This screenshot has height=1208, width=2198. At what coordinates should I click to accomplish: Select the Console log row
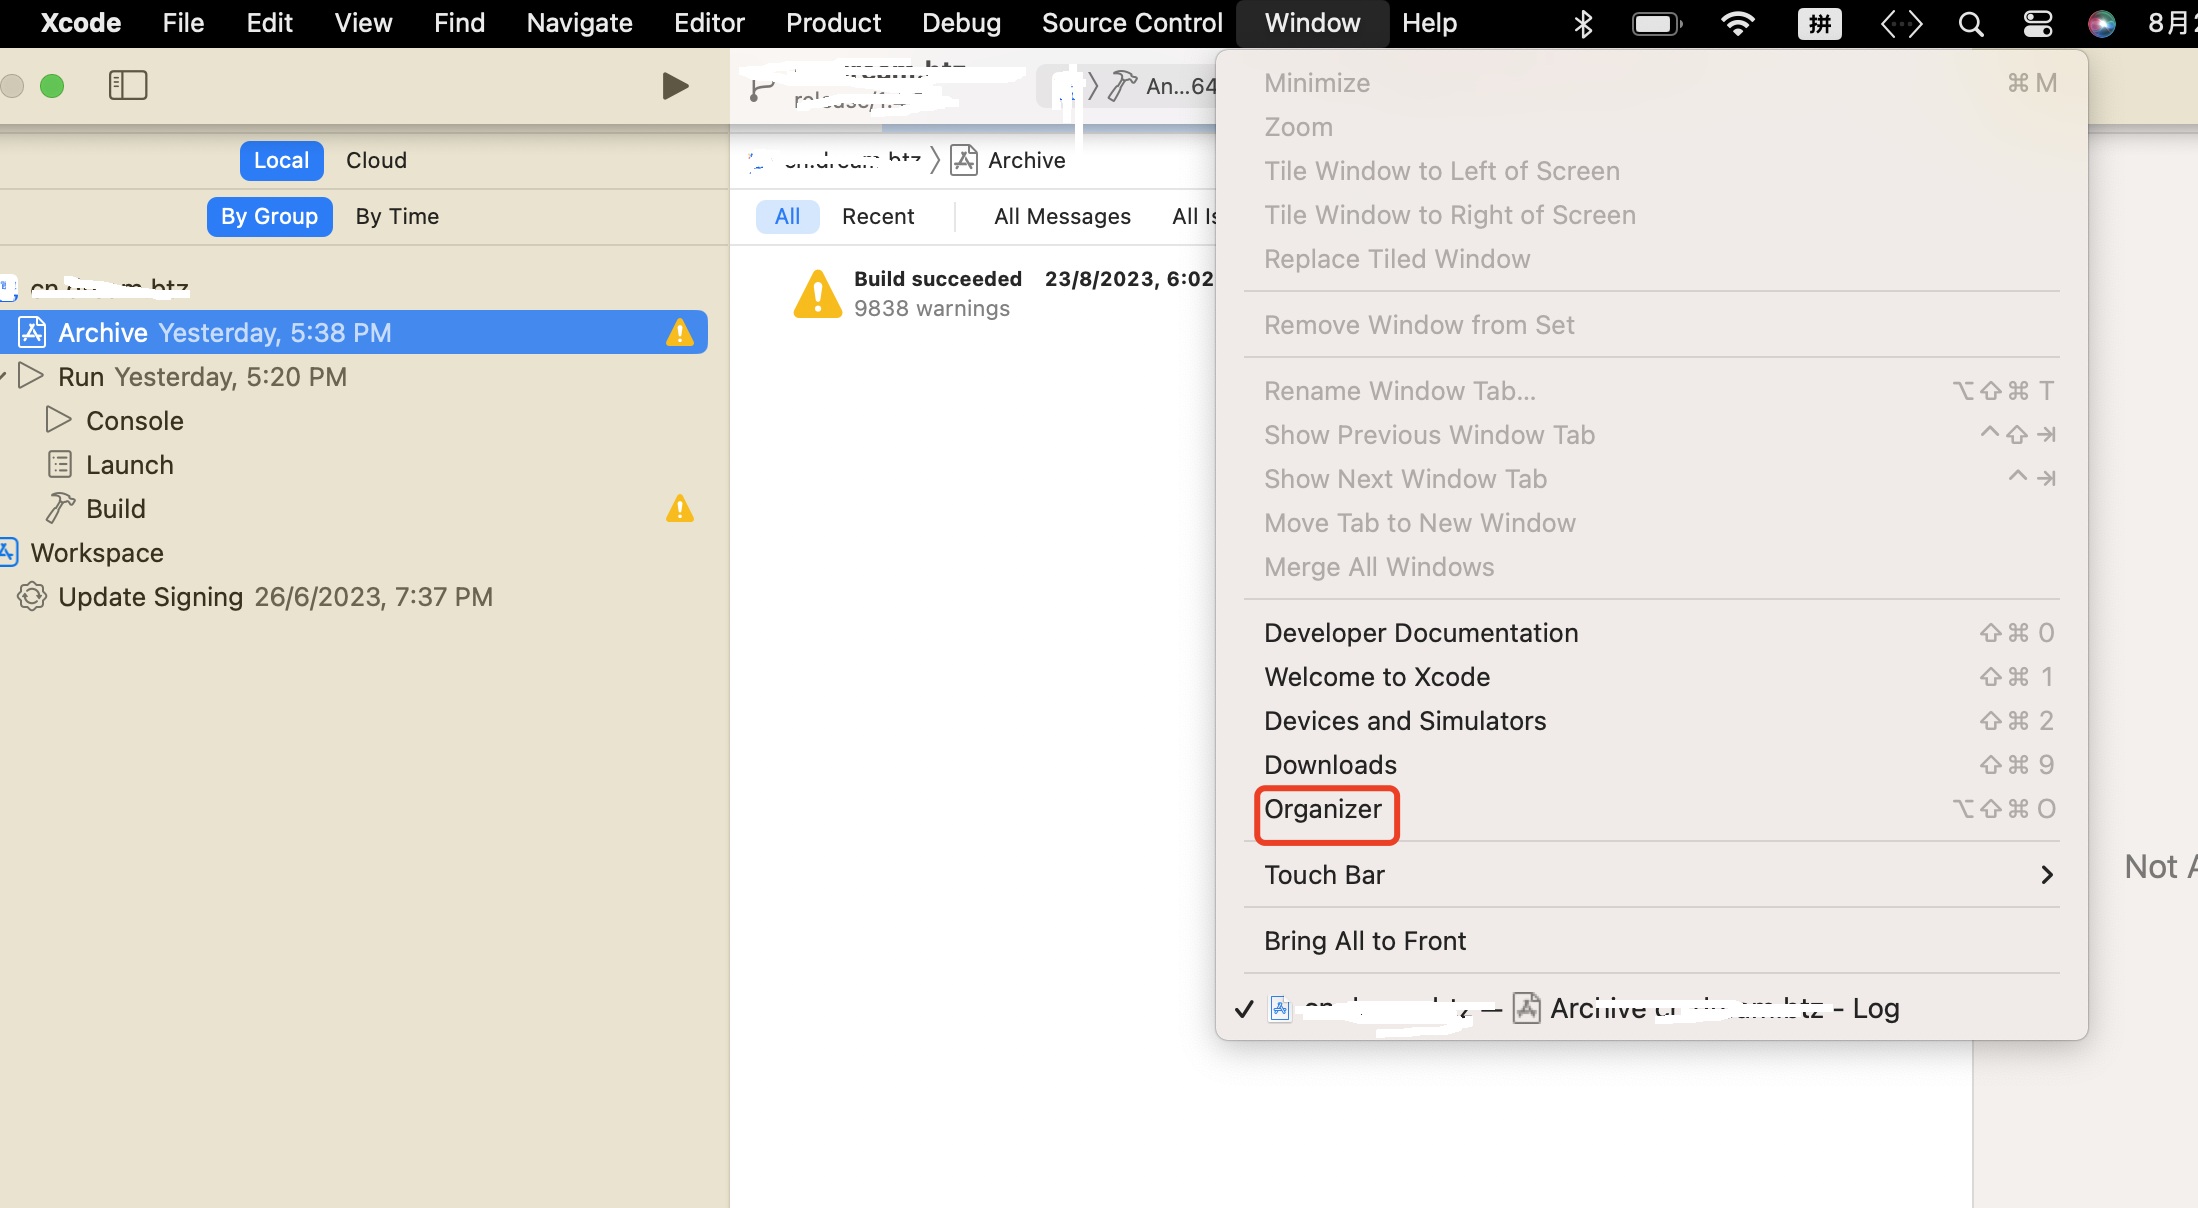pos(354,420)
